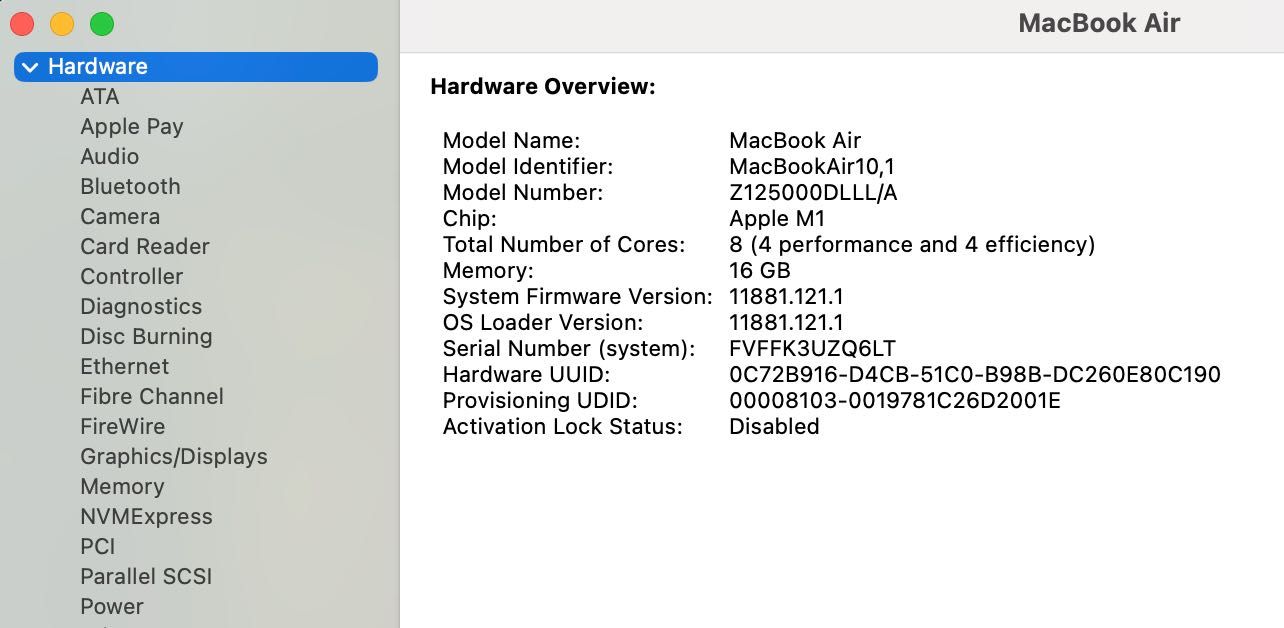The height and width of the screenshot is (628, 1284).
Task: Click the green full-screen window button
Action: click(102, 24)
